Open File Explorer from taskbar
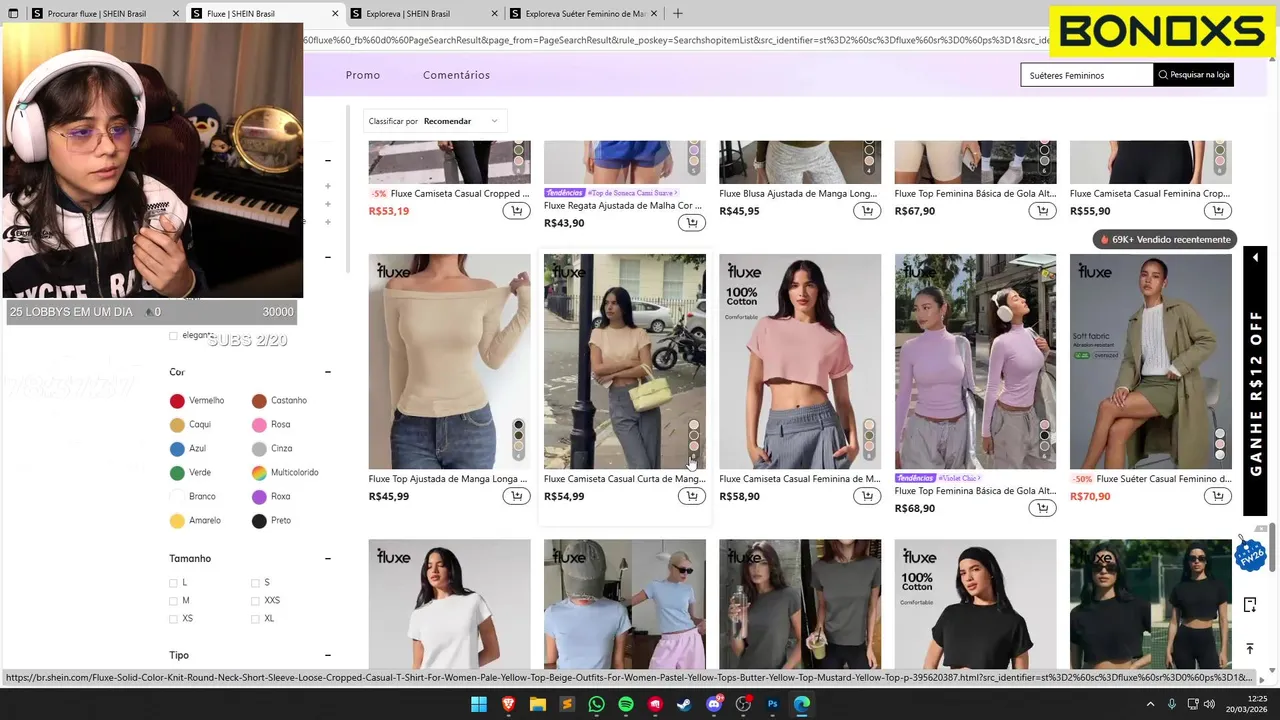1280x720 pixels. [537, 704]
